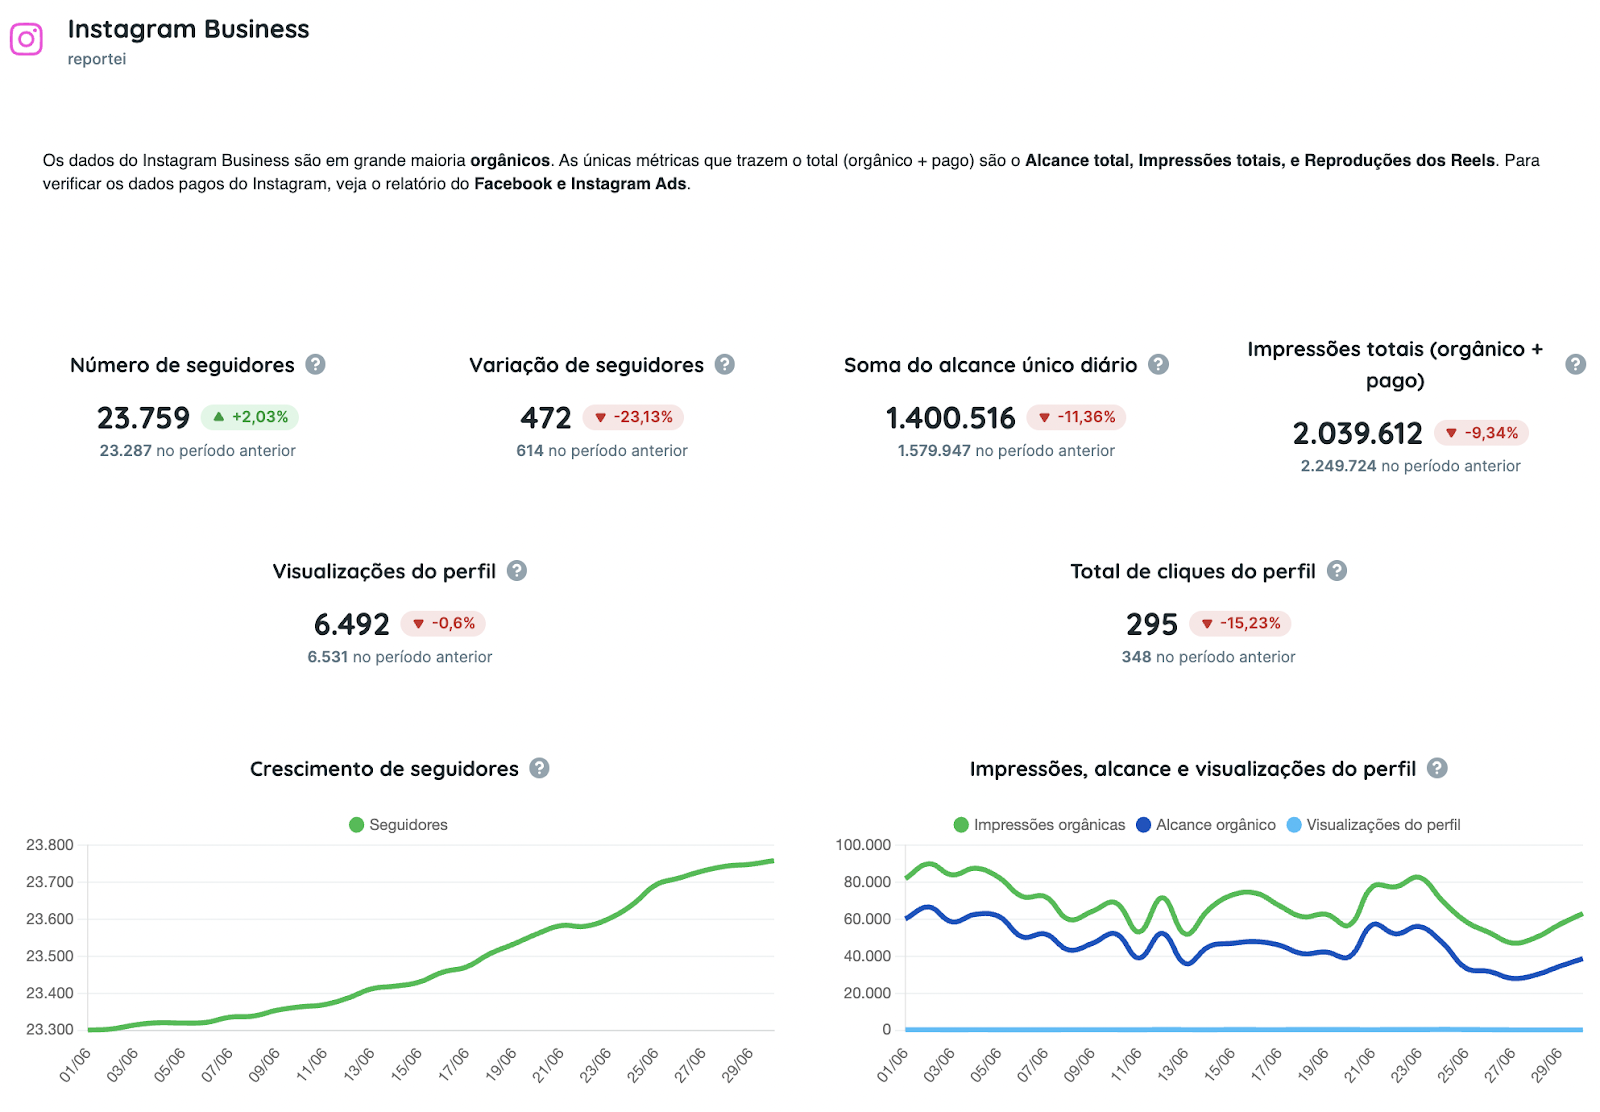Click '1.579.947 no período anterior' text

point(1006,451)
